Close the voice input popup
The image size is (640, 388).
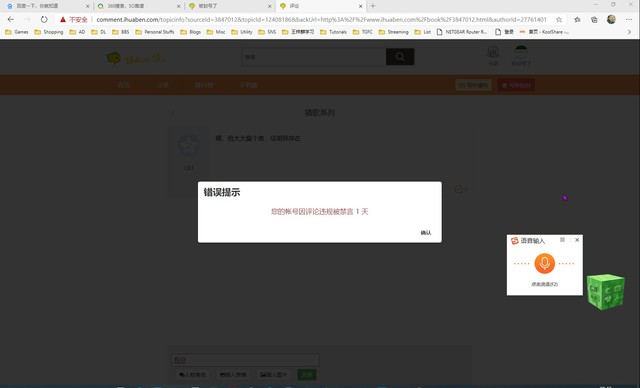(577, 240)
